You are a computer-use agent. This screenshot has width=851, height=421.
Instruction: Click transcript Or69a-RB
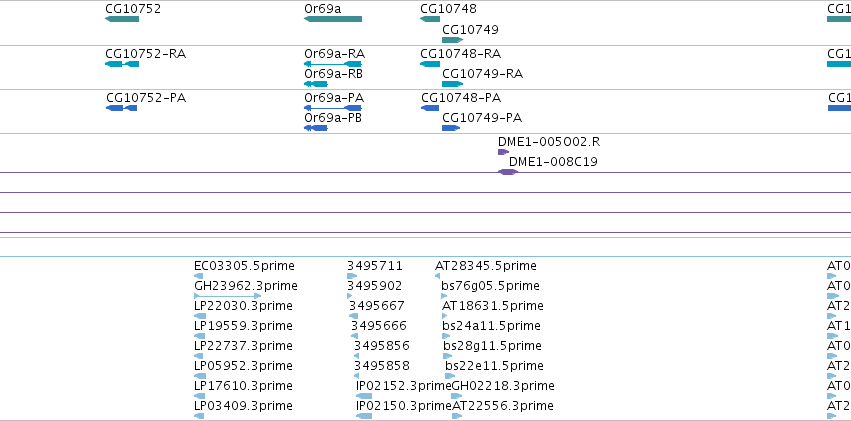[x=315, y=84]
